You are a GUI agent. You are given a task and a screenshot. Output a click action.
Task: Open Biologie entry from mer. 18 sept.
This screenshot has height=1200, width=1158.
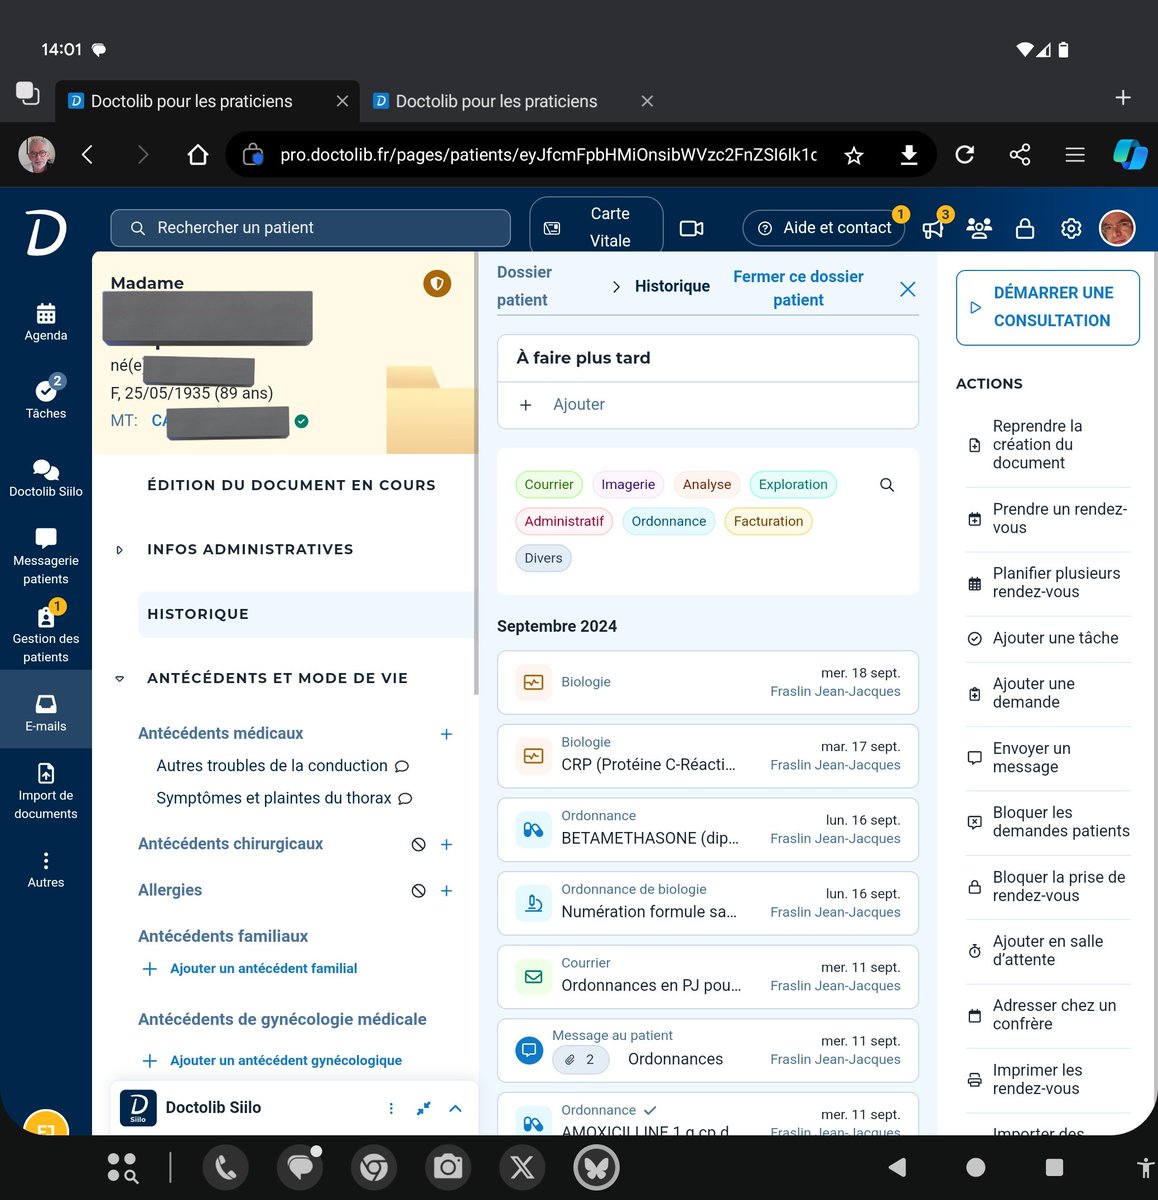(x=708, y=683)
